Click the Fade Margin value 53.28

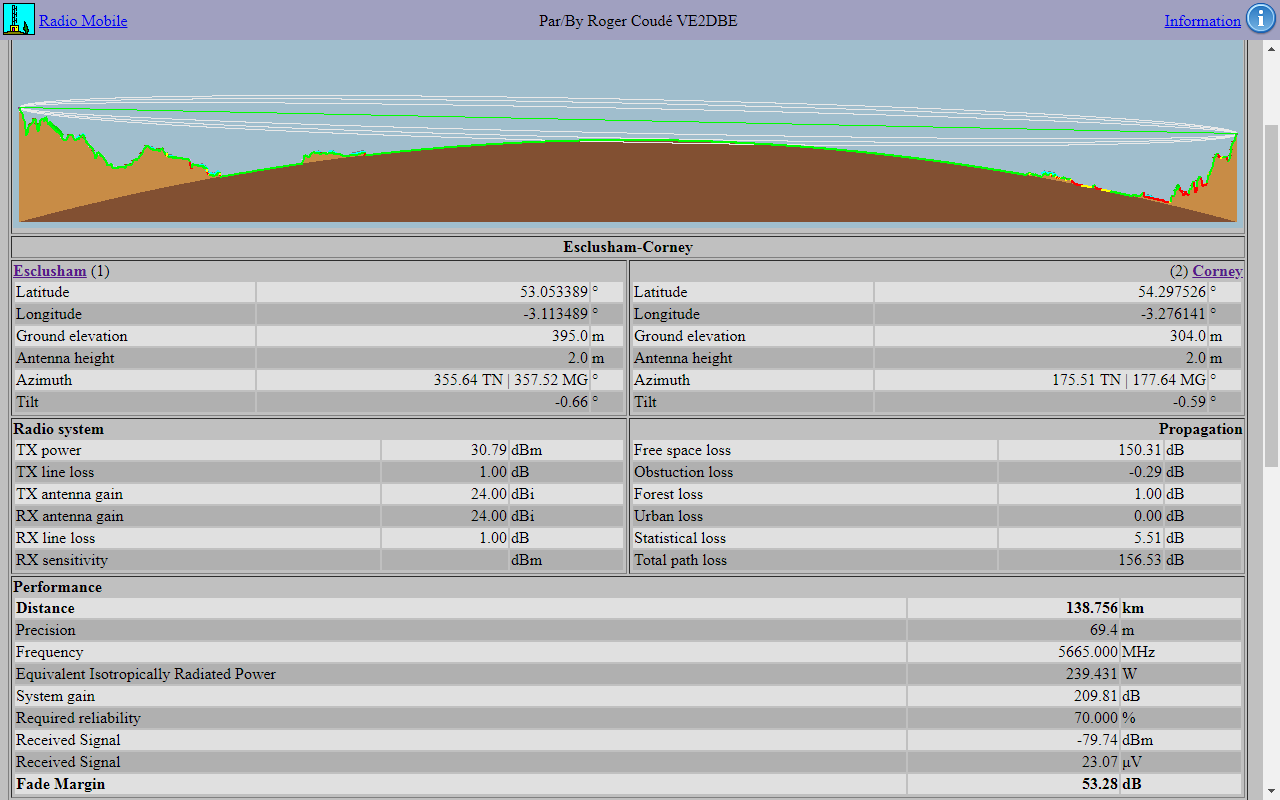pos(1100,784)
